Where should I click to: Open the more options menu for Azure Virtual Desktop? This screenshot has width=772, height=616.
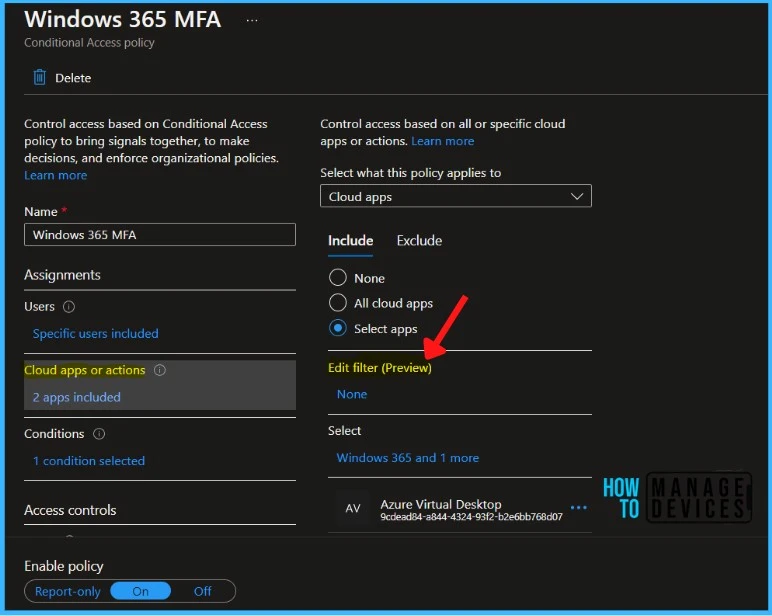click(579, 507)
